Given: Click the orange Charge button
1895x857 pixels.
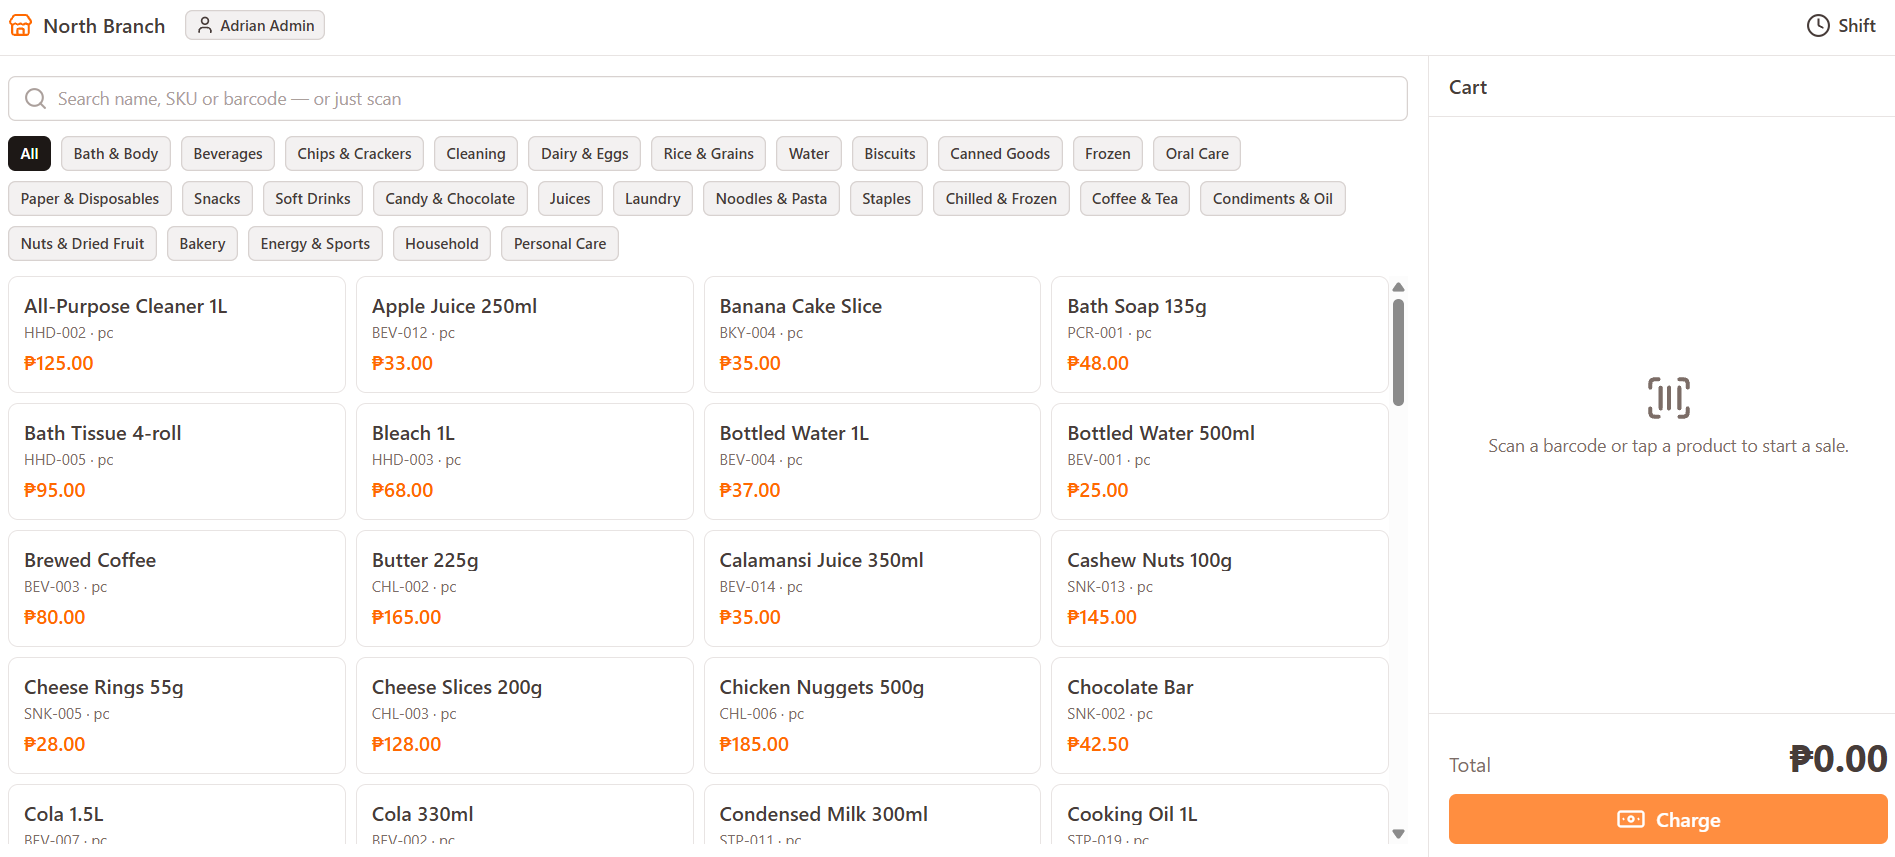Looking at the screenshot, I should (x=1668, y=820).
